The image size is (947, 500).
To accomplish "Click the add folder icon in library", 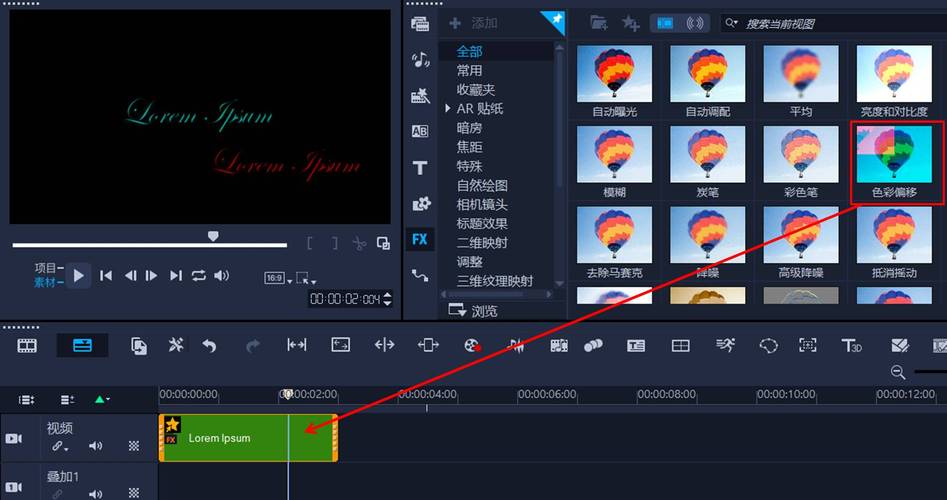I will [x=599, y=23].
